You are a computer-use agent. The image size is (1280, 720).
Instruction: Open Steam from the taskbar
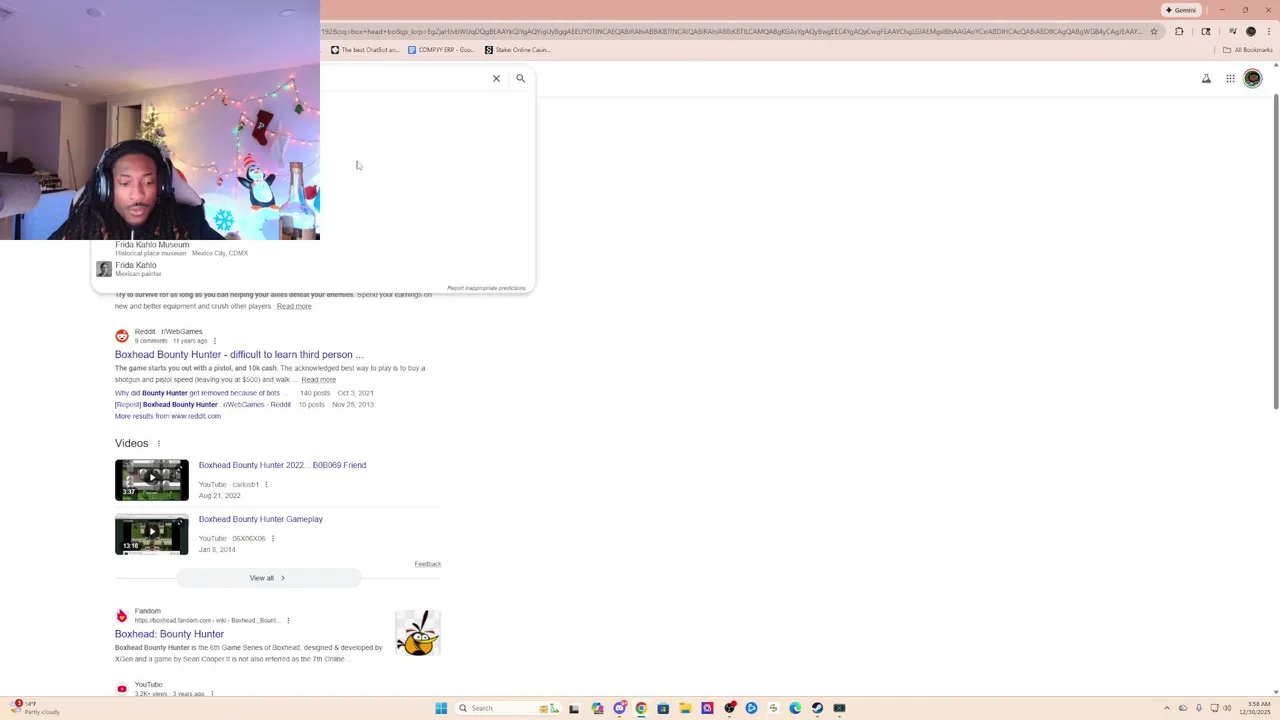(x=817, y=708)
